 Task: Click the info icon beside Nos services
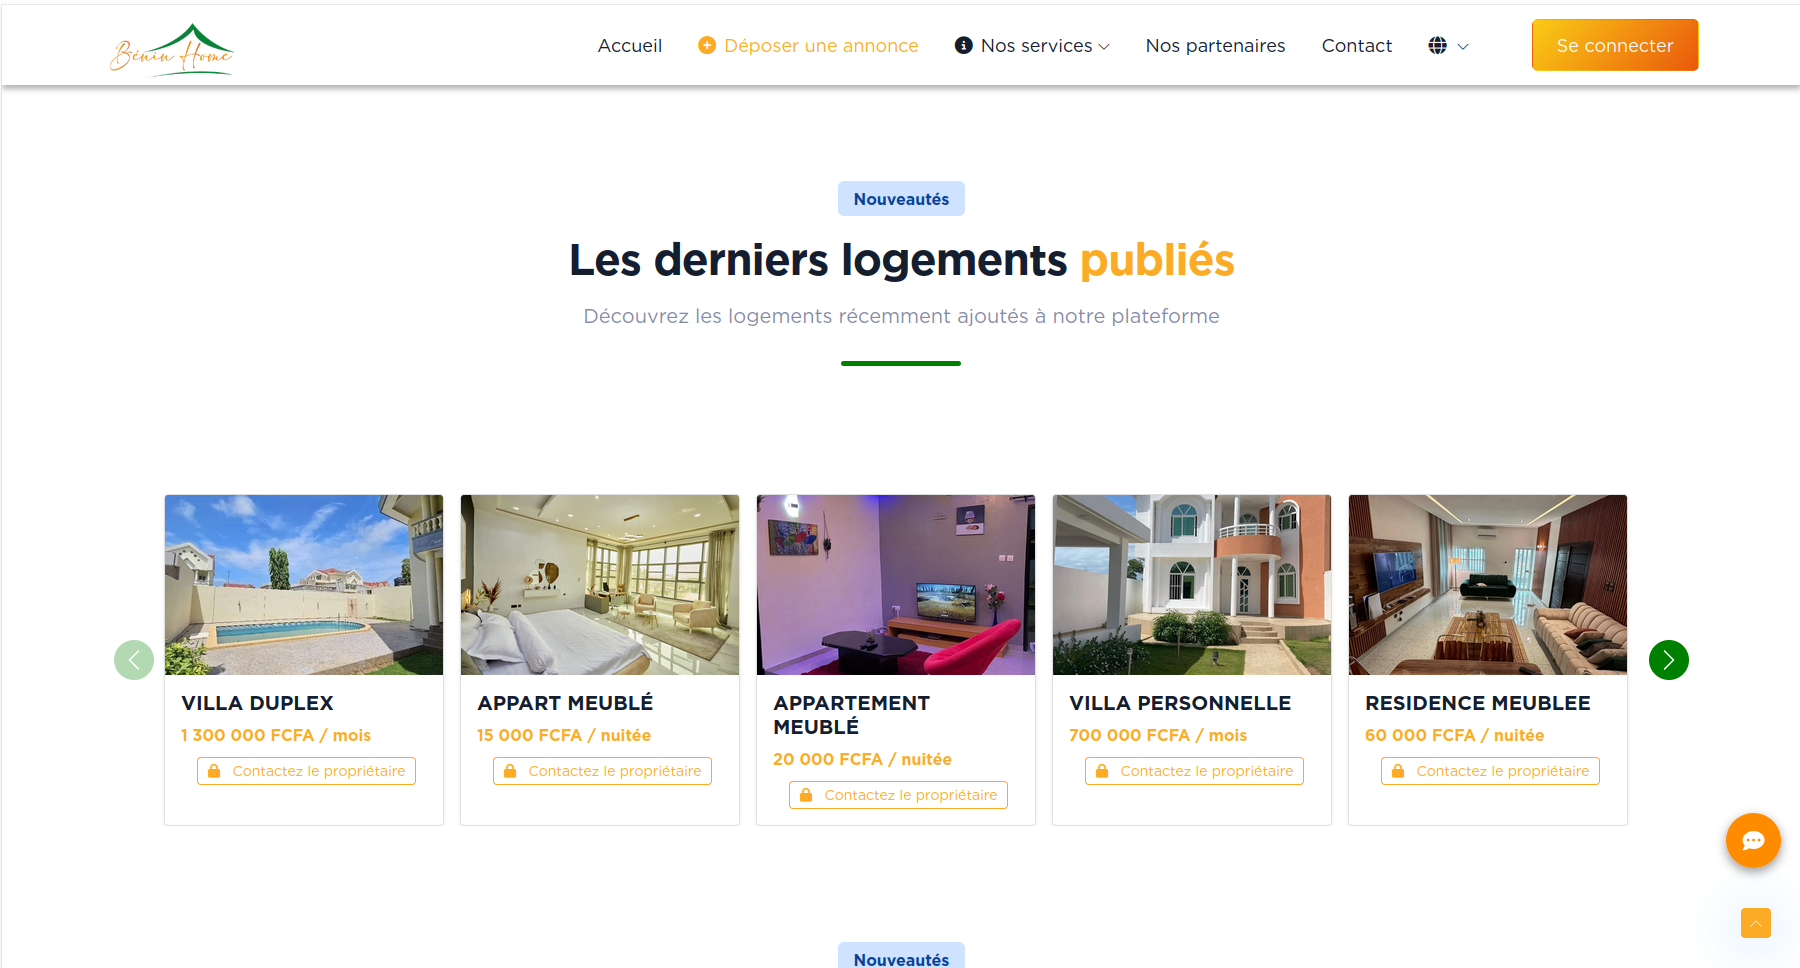click(964, 46)
